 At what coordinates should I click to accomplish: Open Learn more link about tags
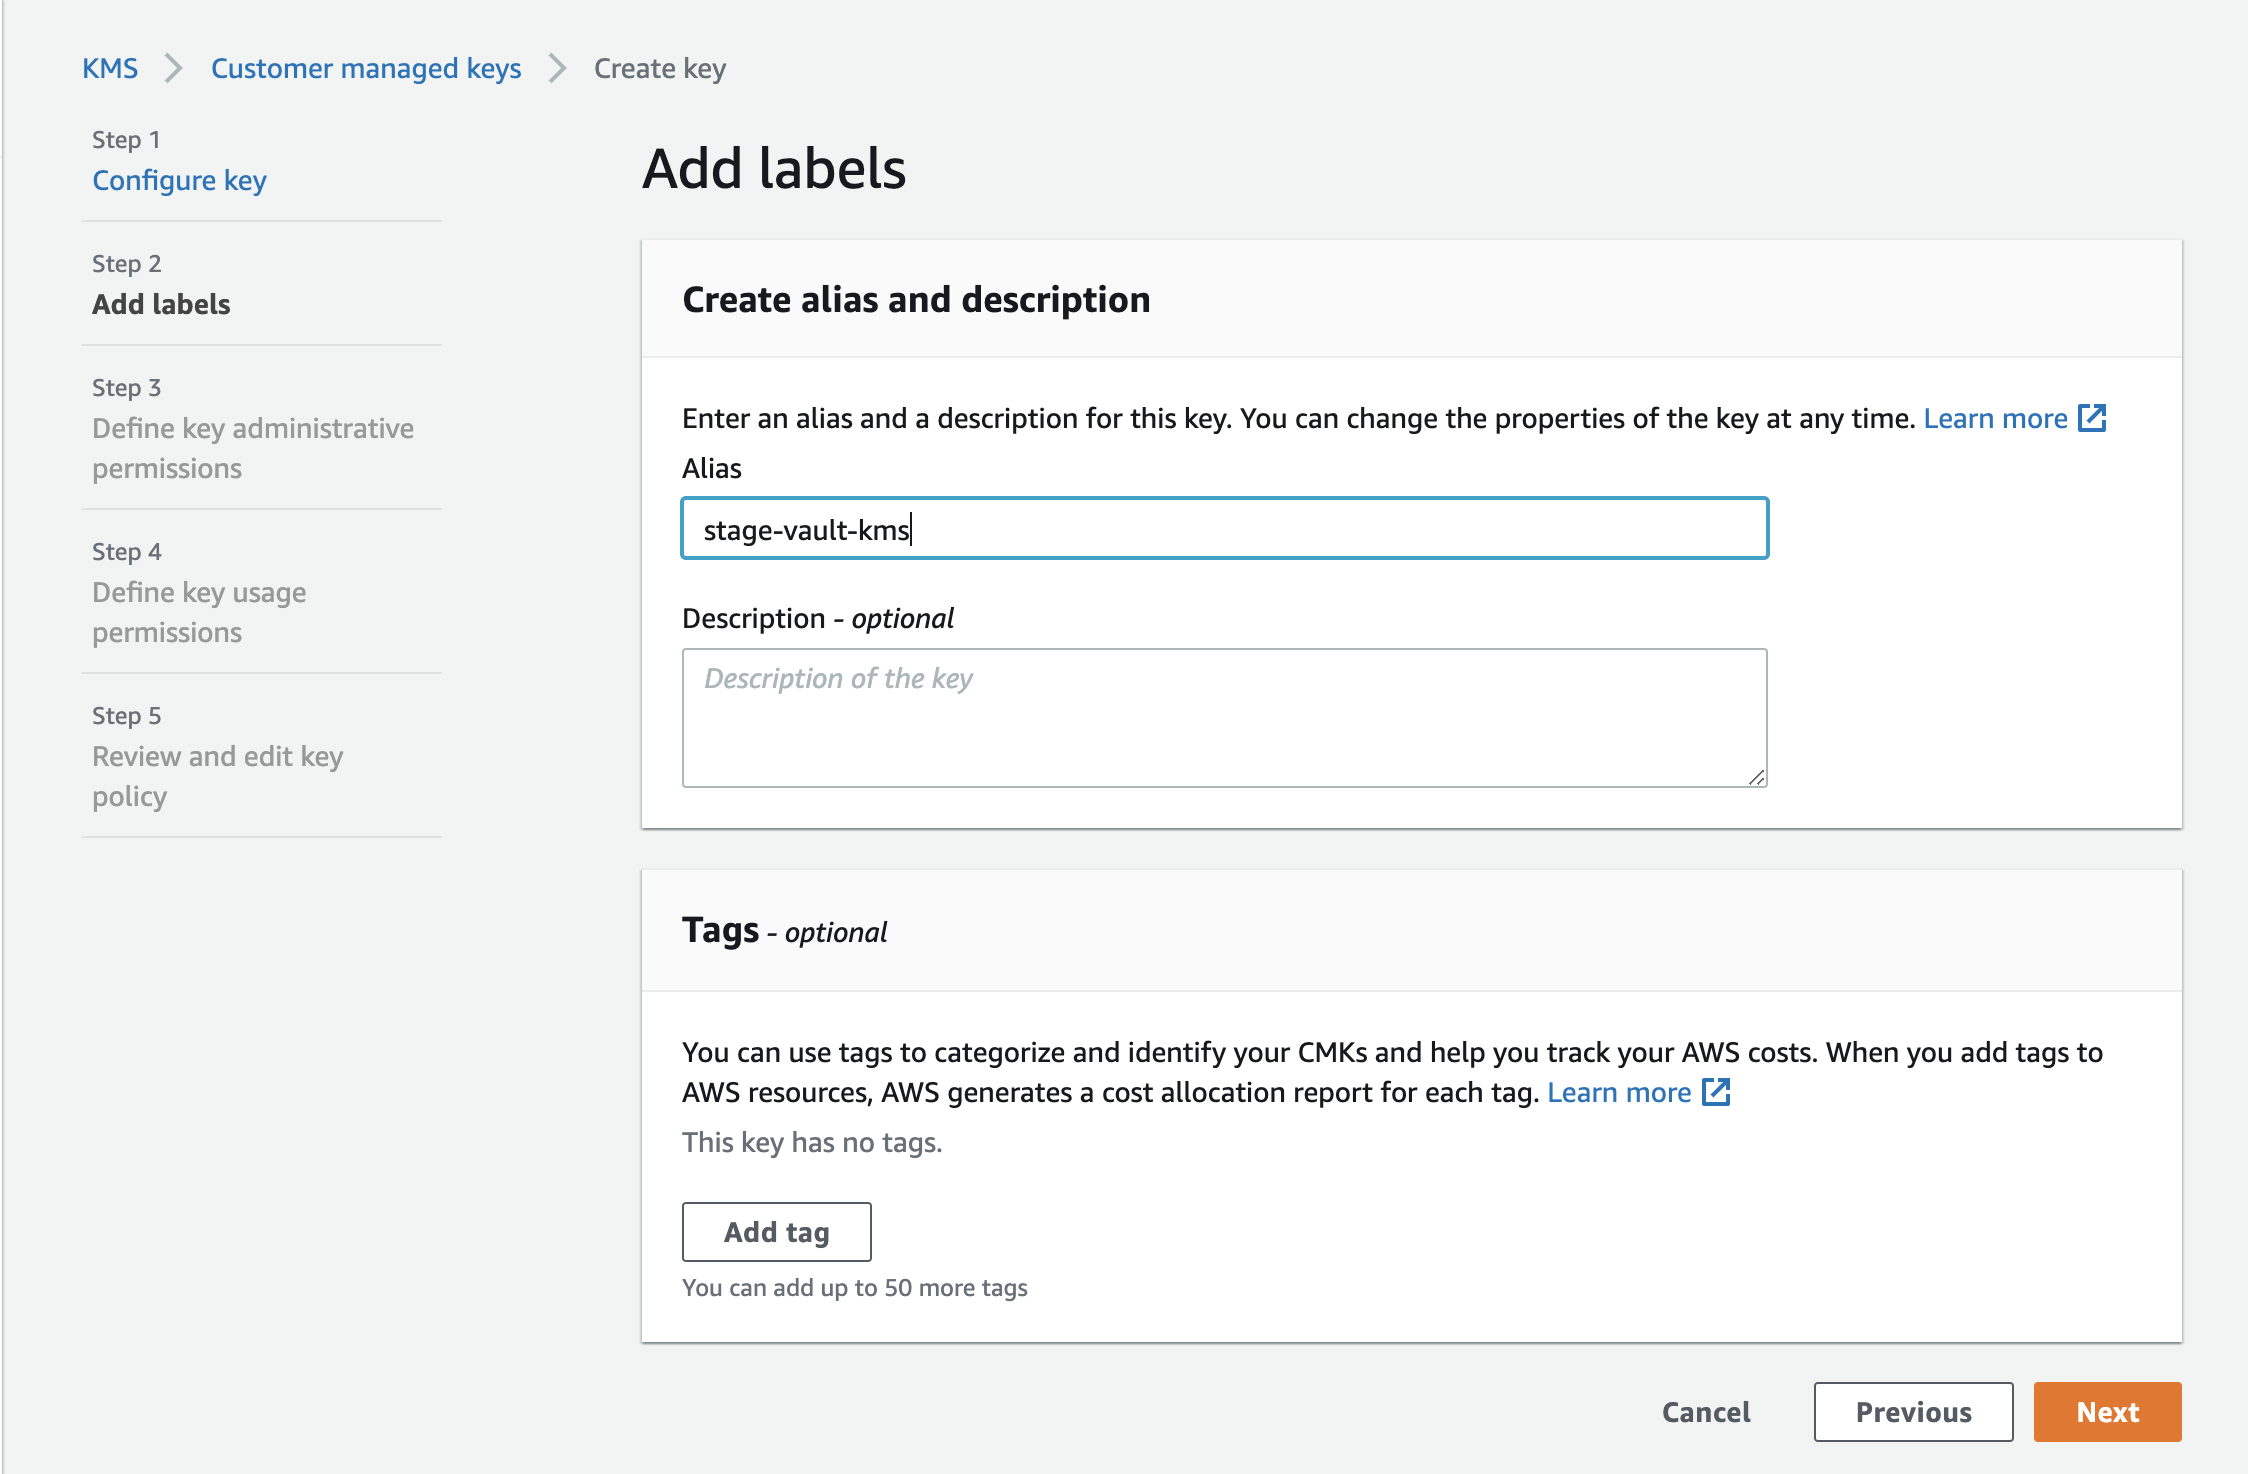1619,1092
